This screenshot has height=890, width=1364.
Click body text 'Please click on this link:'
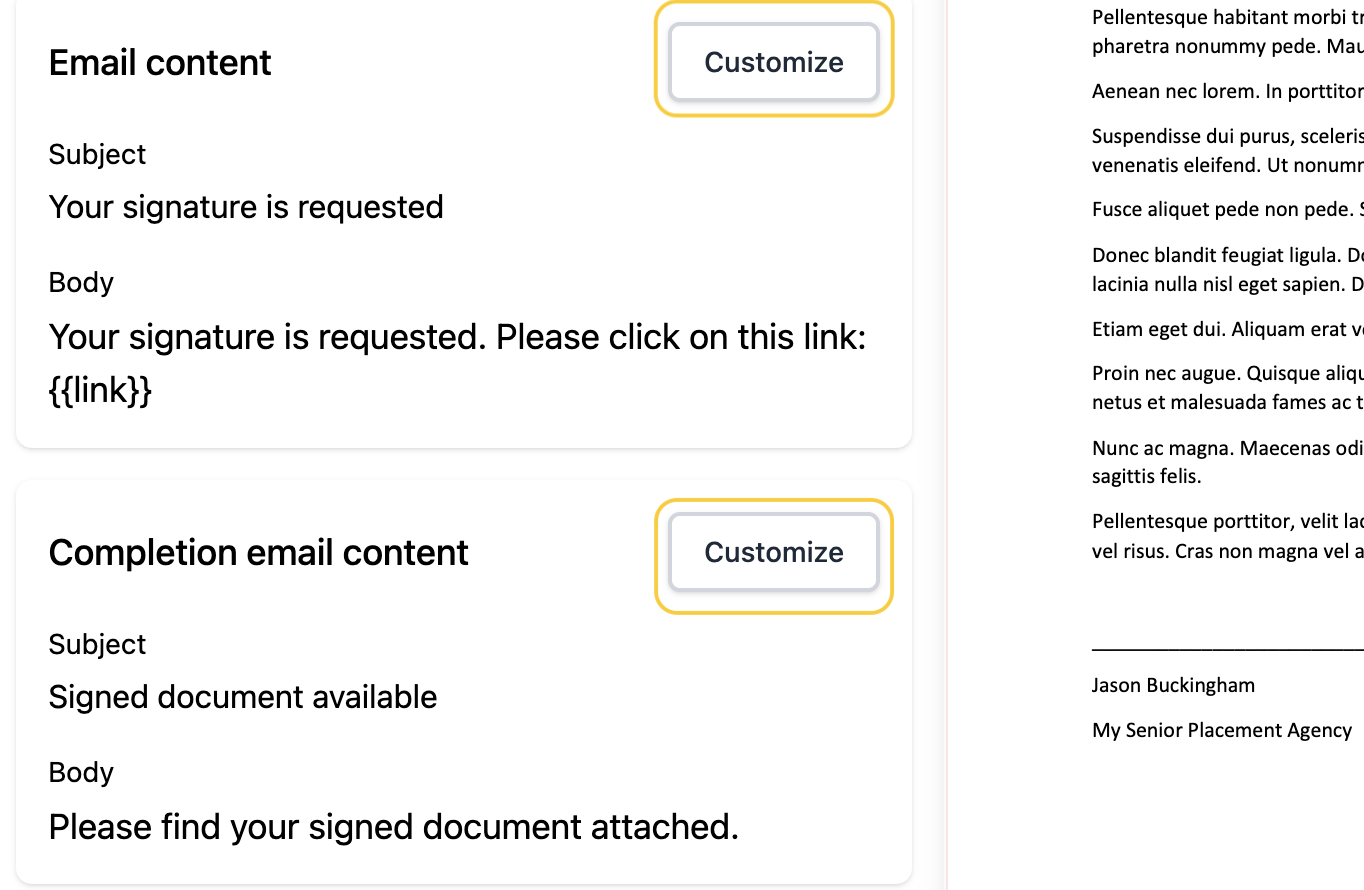coord(681,337)
